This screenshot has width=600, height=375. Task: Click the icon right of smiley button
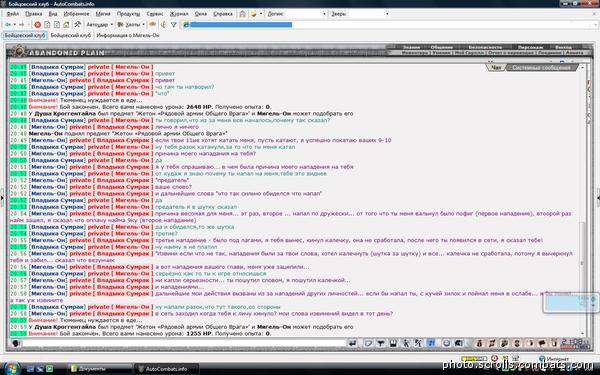point(458,343)
